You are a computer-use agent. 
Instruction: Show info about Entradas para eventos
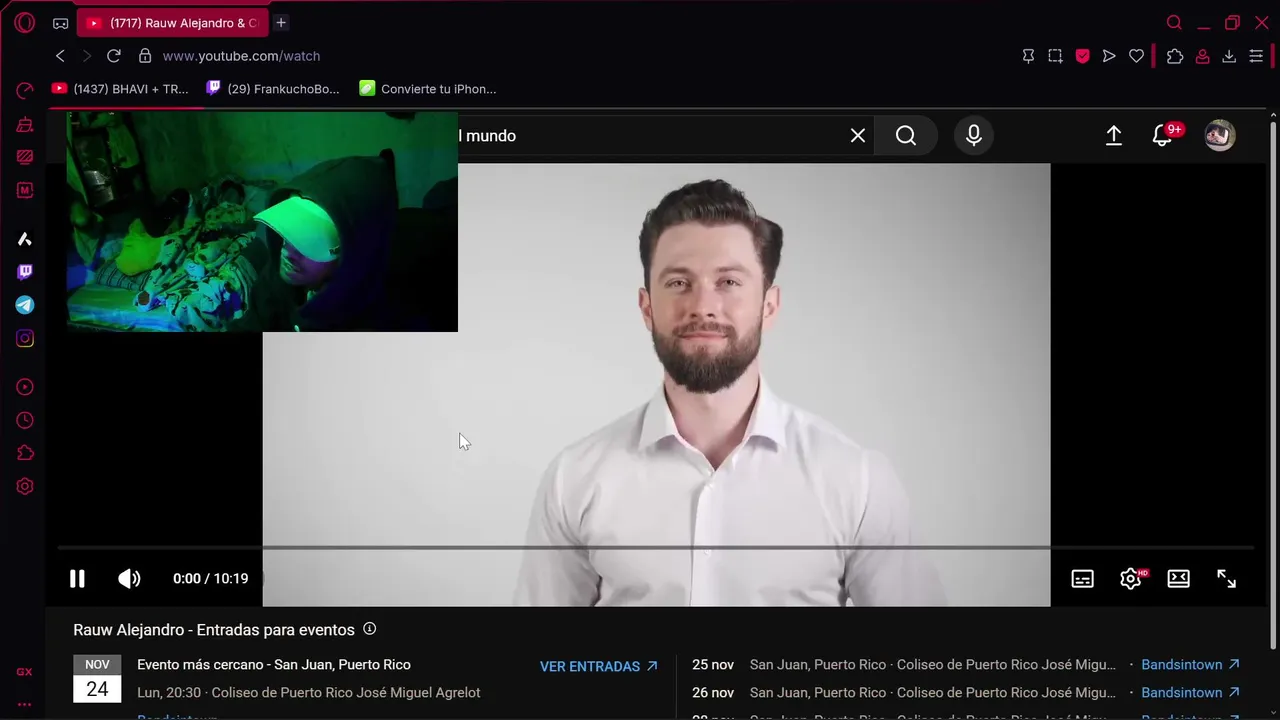point(369,629)
